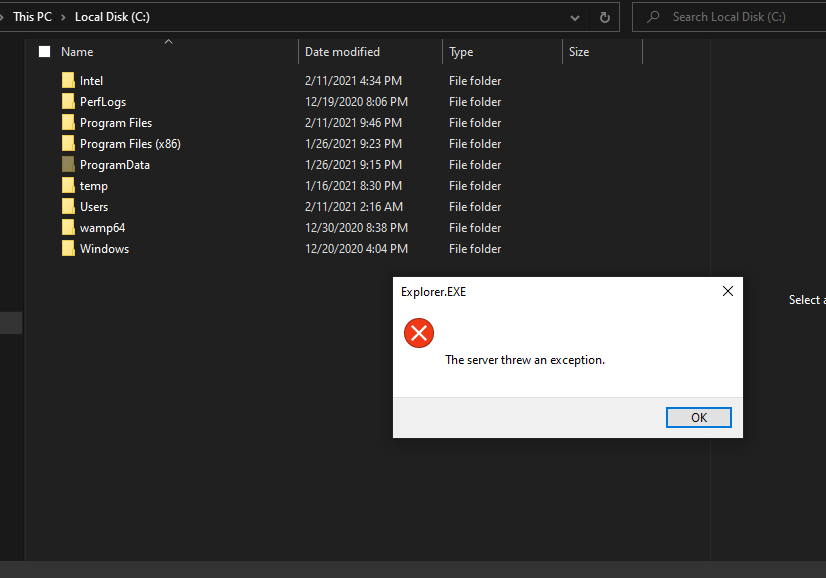Image resolution: width=826 pixels, height=578 pixels.
Task: Select the temp folder row
Action: tap(95, 185)
